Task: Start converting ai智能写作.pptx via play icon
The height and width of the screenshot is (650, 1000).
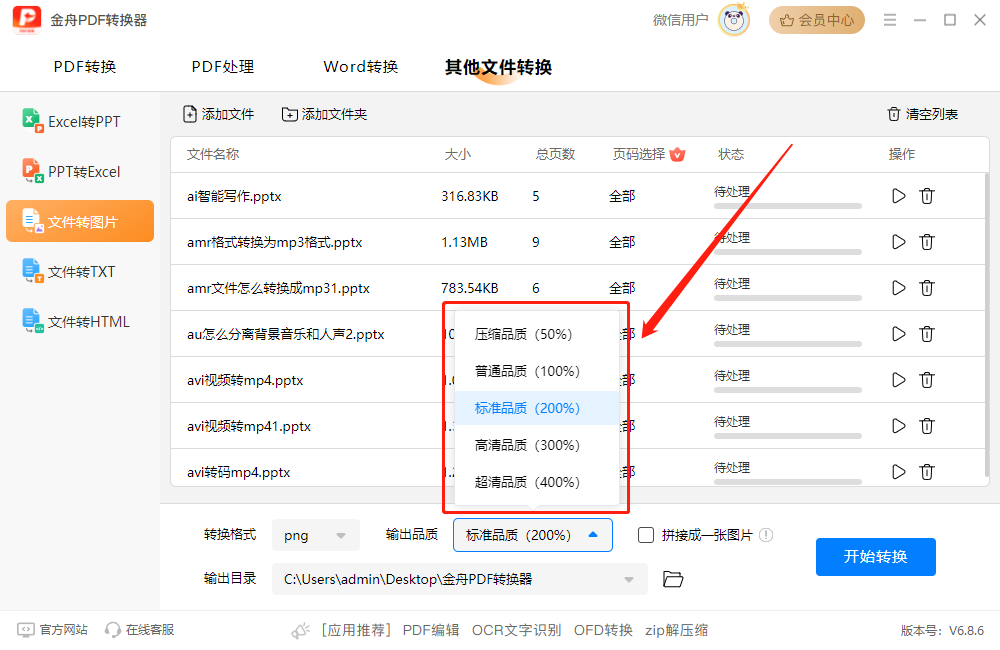Action: tap(897, 195)
